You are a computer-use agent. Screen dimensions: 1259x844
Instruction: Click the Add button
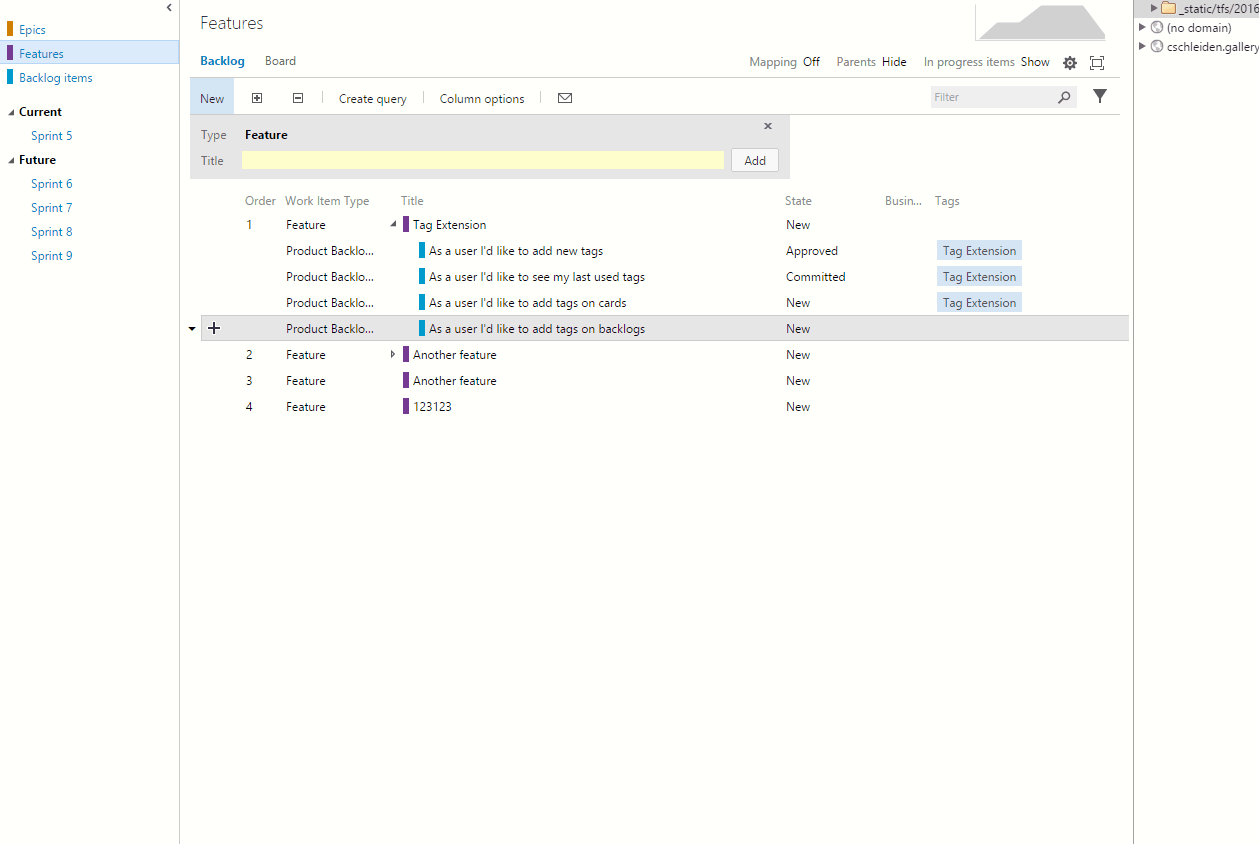point(755,160)
